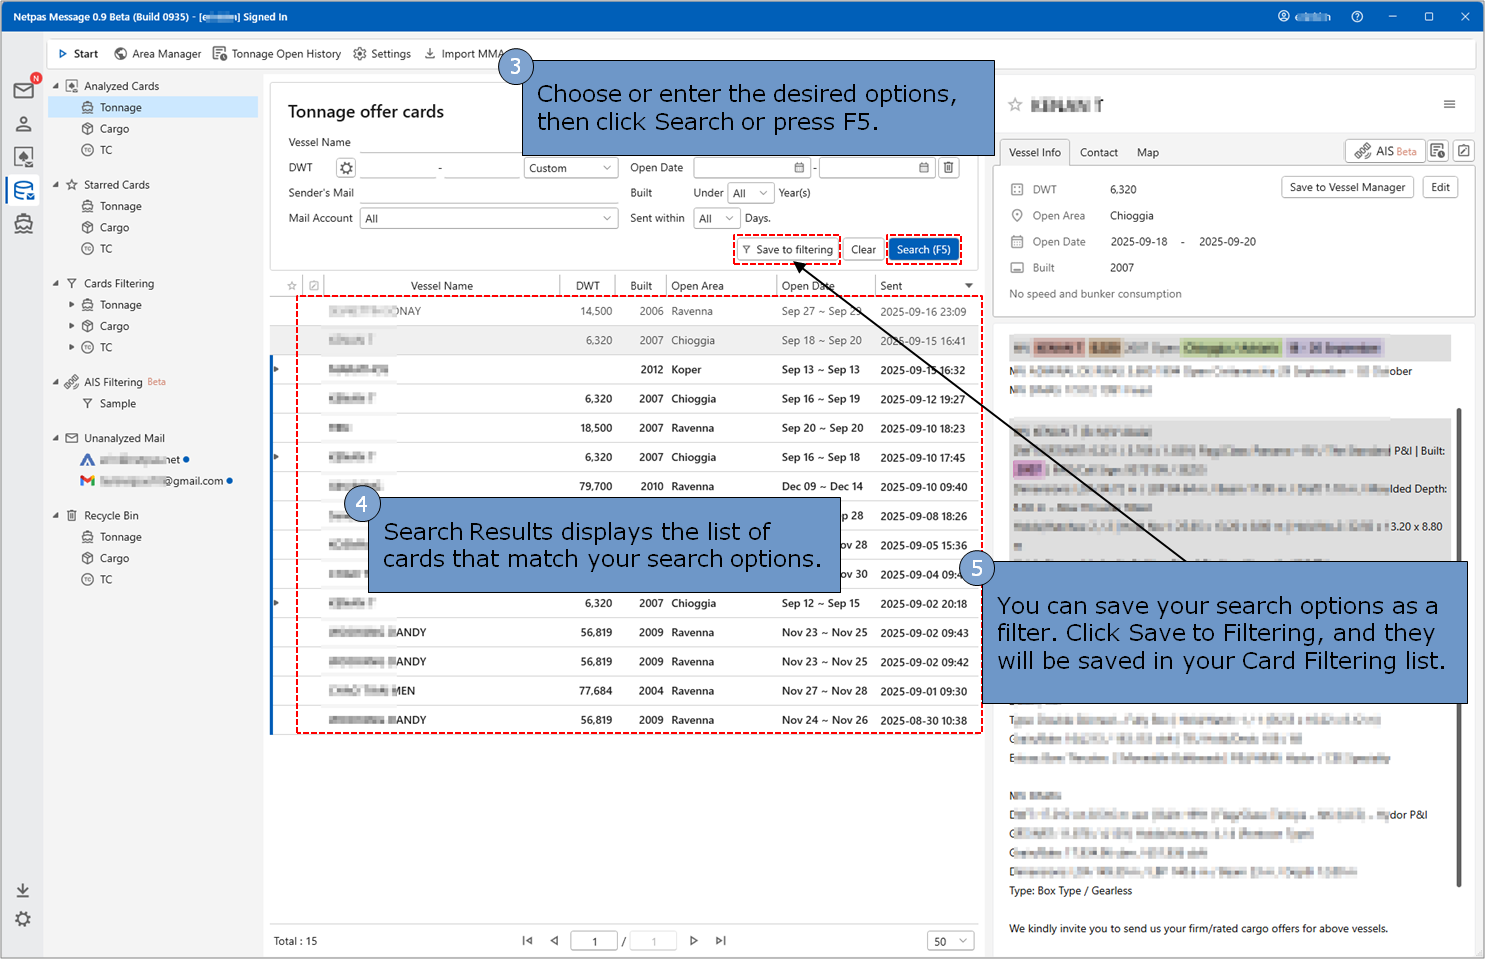Toggle the select-all checkbox column header
The height and width of the screenshot is (959, 1485).
314,286
